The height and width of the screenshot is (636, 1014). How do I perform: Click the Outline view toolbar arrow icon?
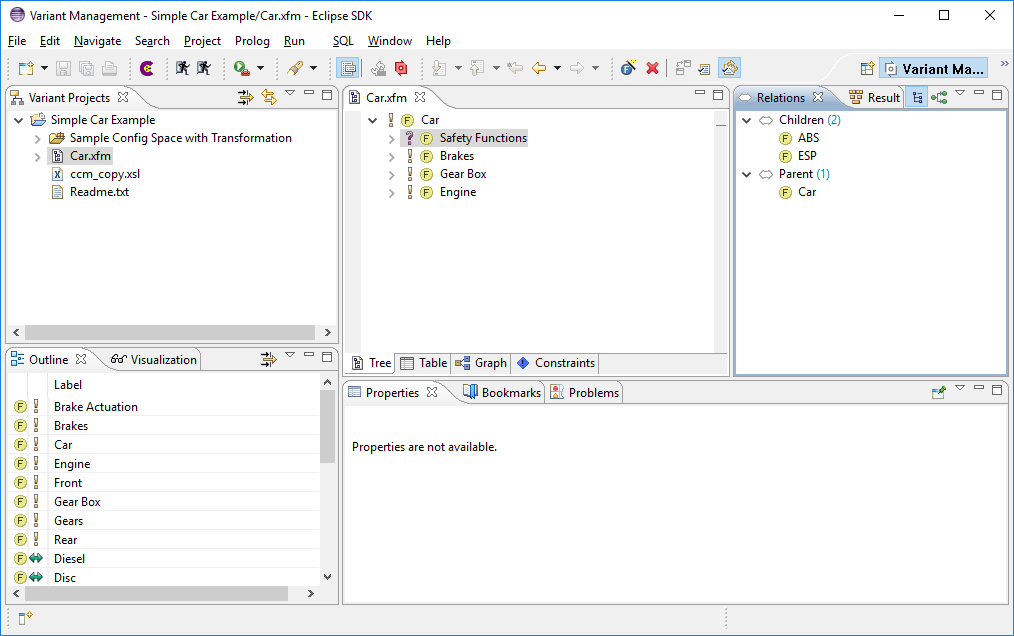pos(268,359)
